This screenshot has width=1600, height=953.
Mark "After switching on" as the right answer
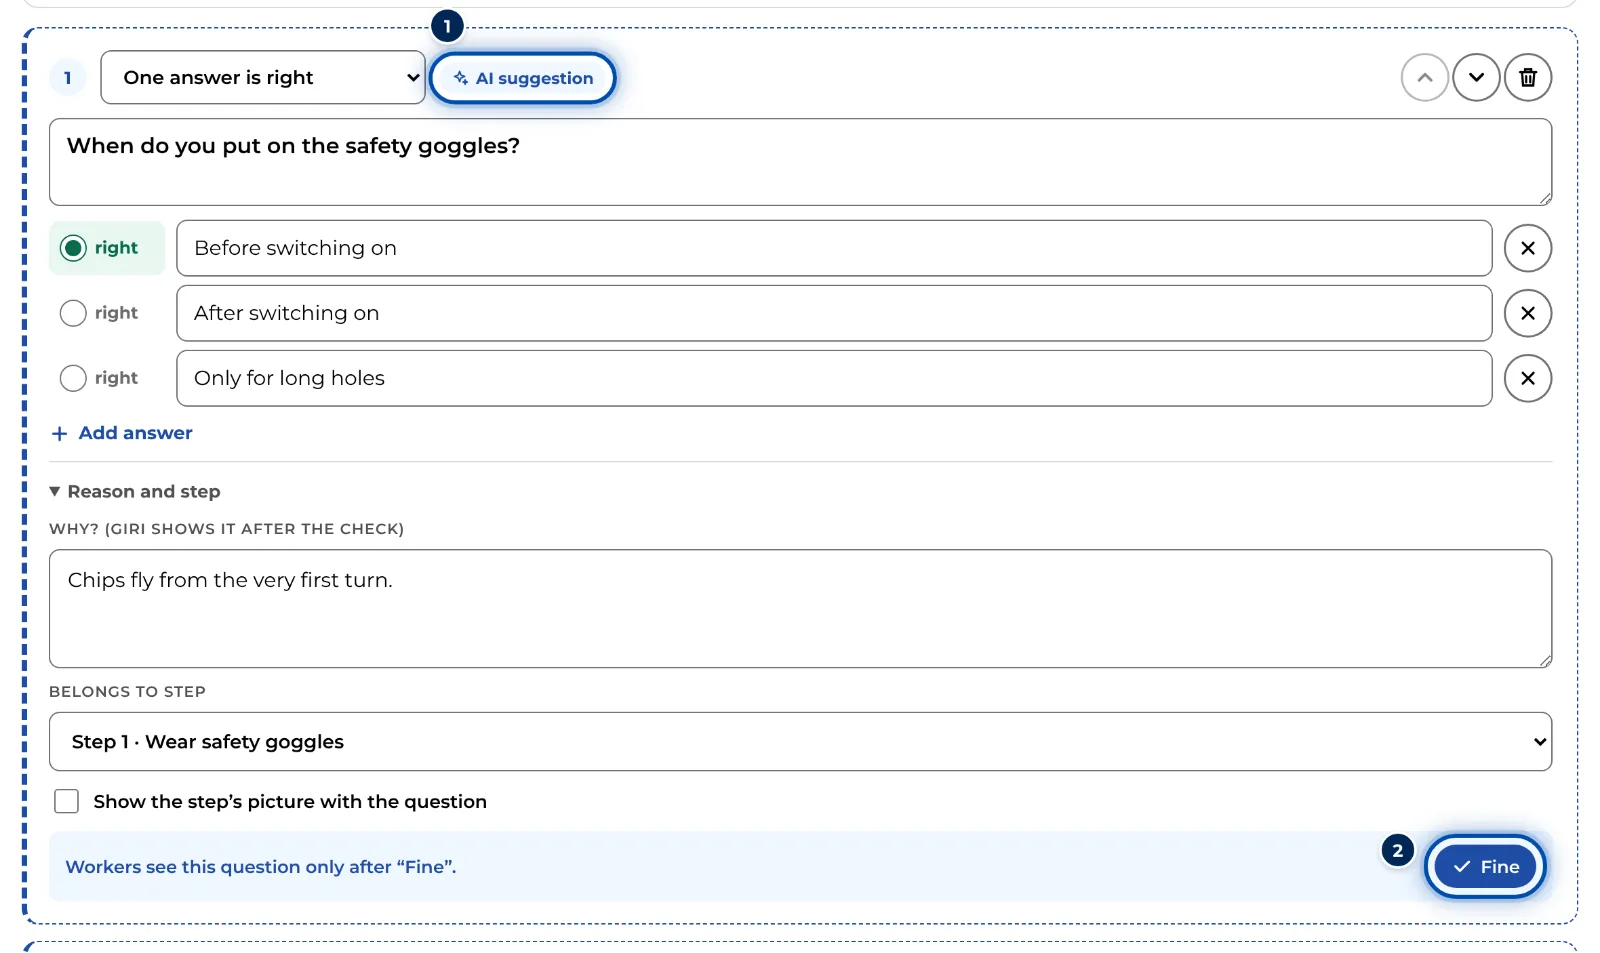[x=73, y=313]
